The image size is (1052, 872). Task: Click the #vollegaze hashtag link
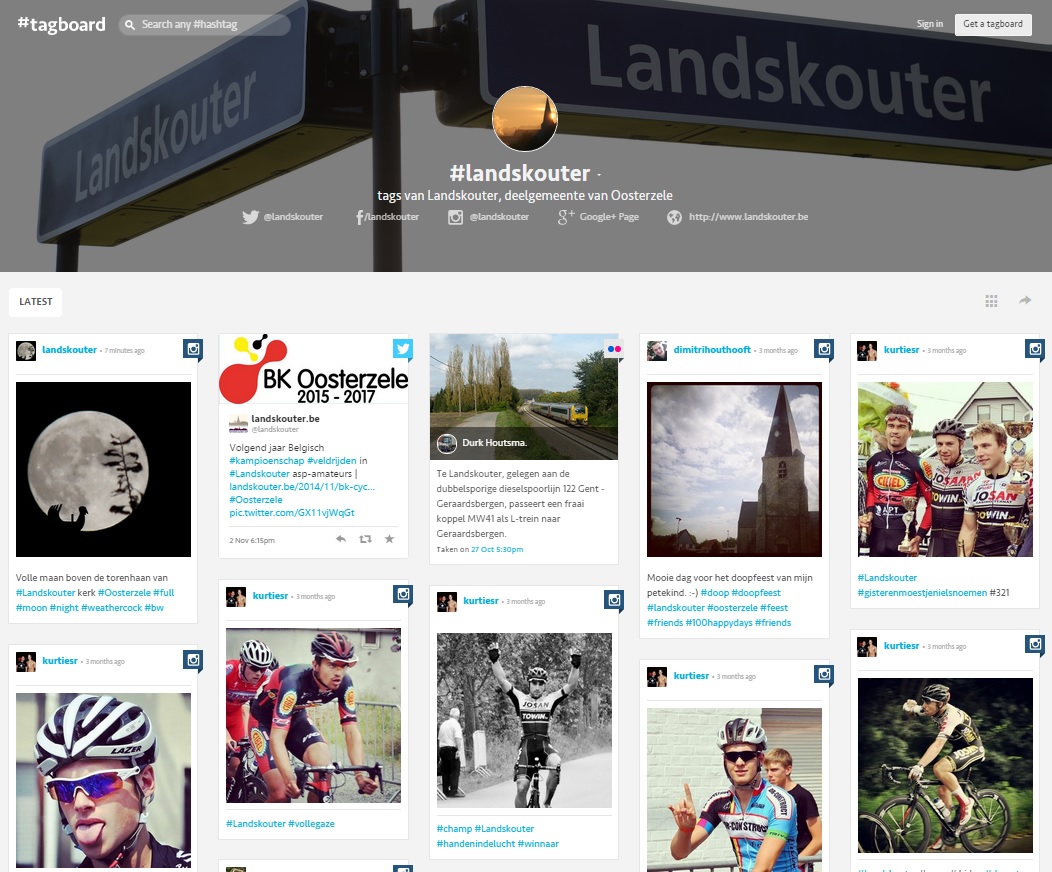coord(311,824)
